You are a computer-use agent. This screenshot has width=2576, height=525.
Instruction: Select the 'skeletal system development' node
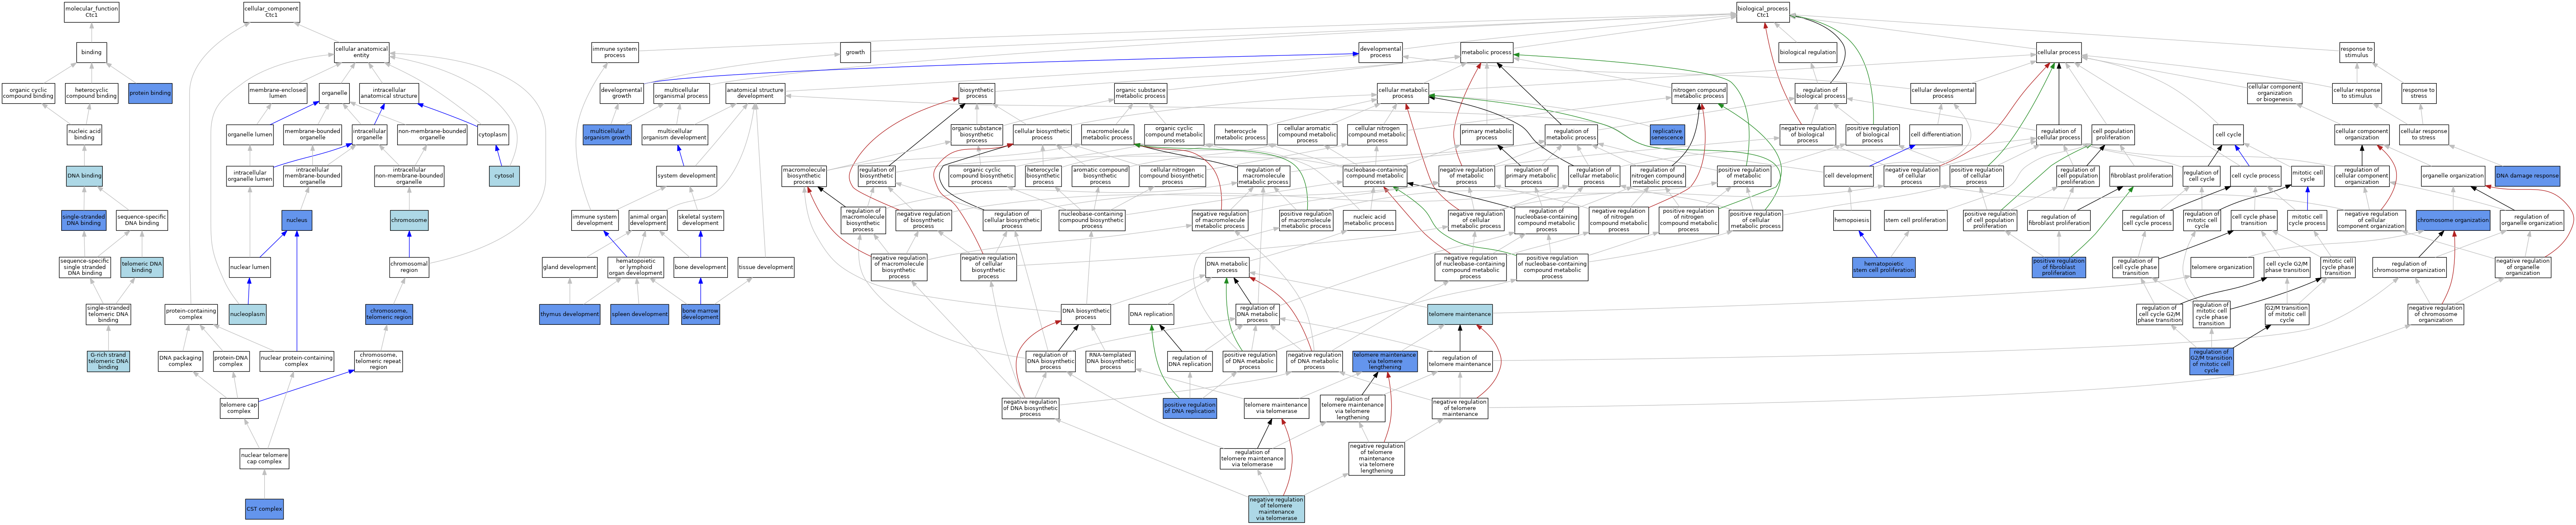pos(700,220)
